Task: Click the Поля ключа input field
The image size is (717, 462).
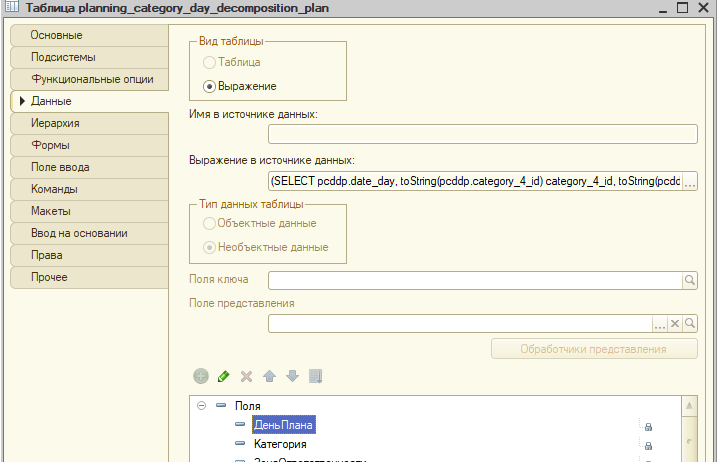Action: point(476,280)
